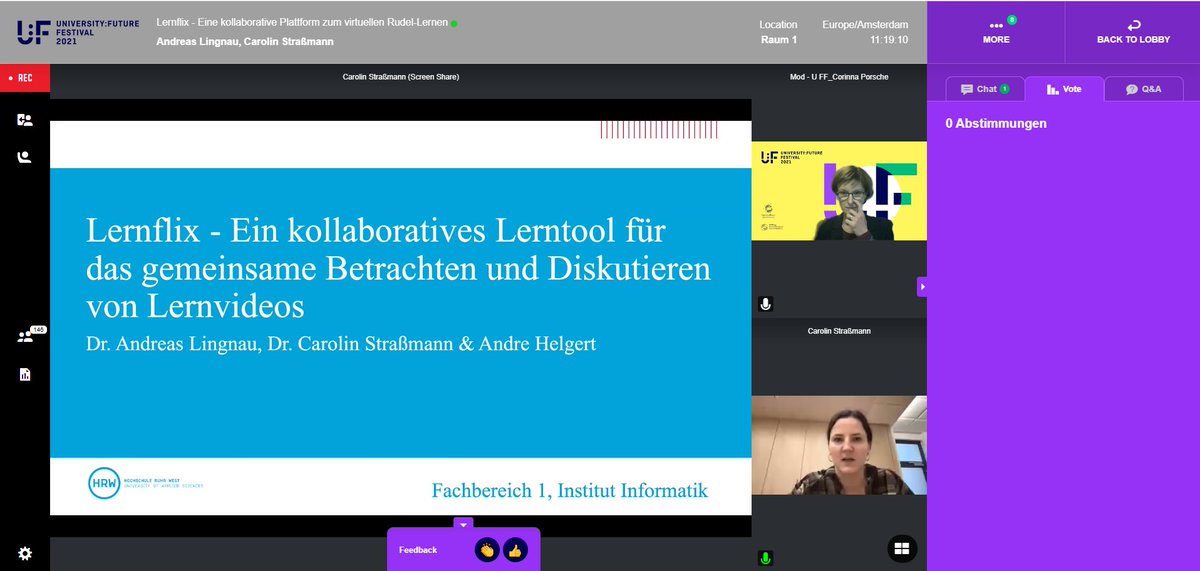Screen dimensions: 1200x571
Task: Click the HRW logo on the slide
Action: tap(146, 482)
